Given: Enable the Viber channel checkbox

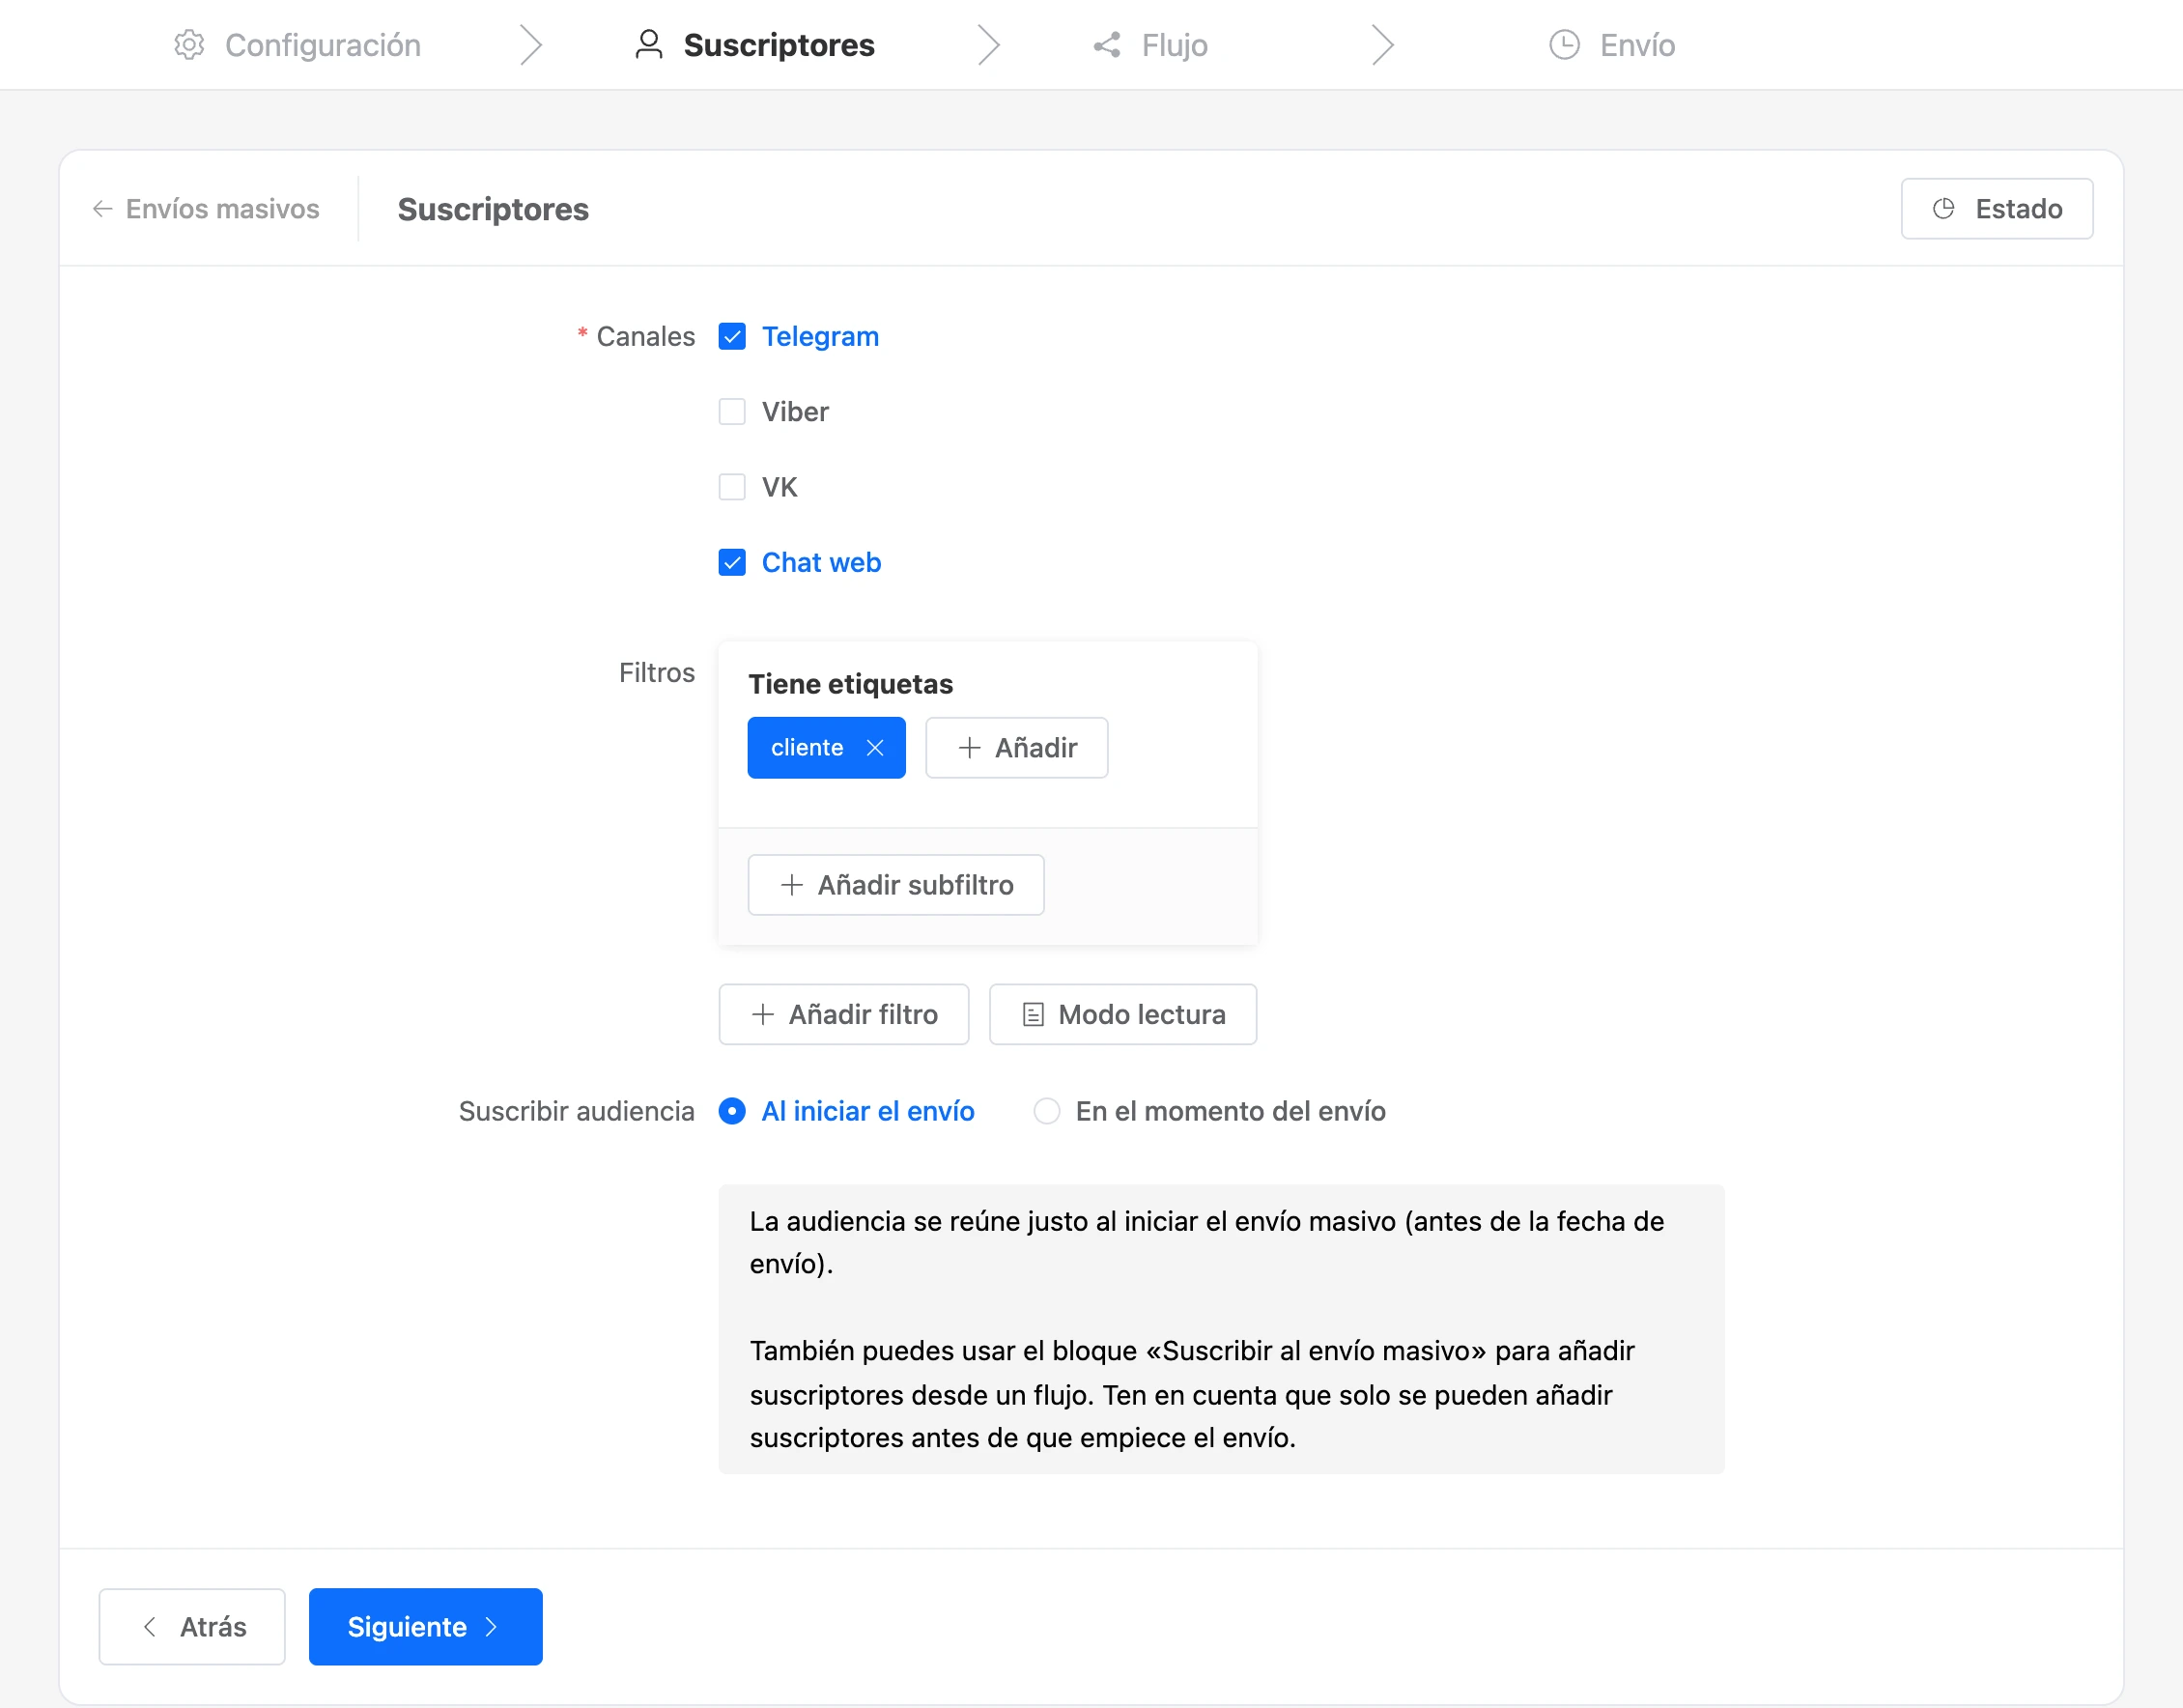Looking at the screenshot, I should coord(732,412).
